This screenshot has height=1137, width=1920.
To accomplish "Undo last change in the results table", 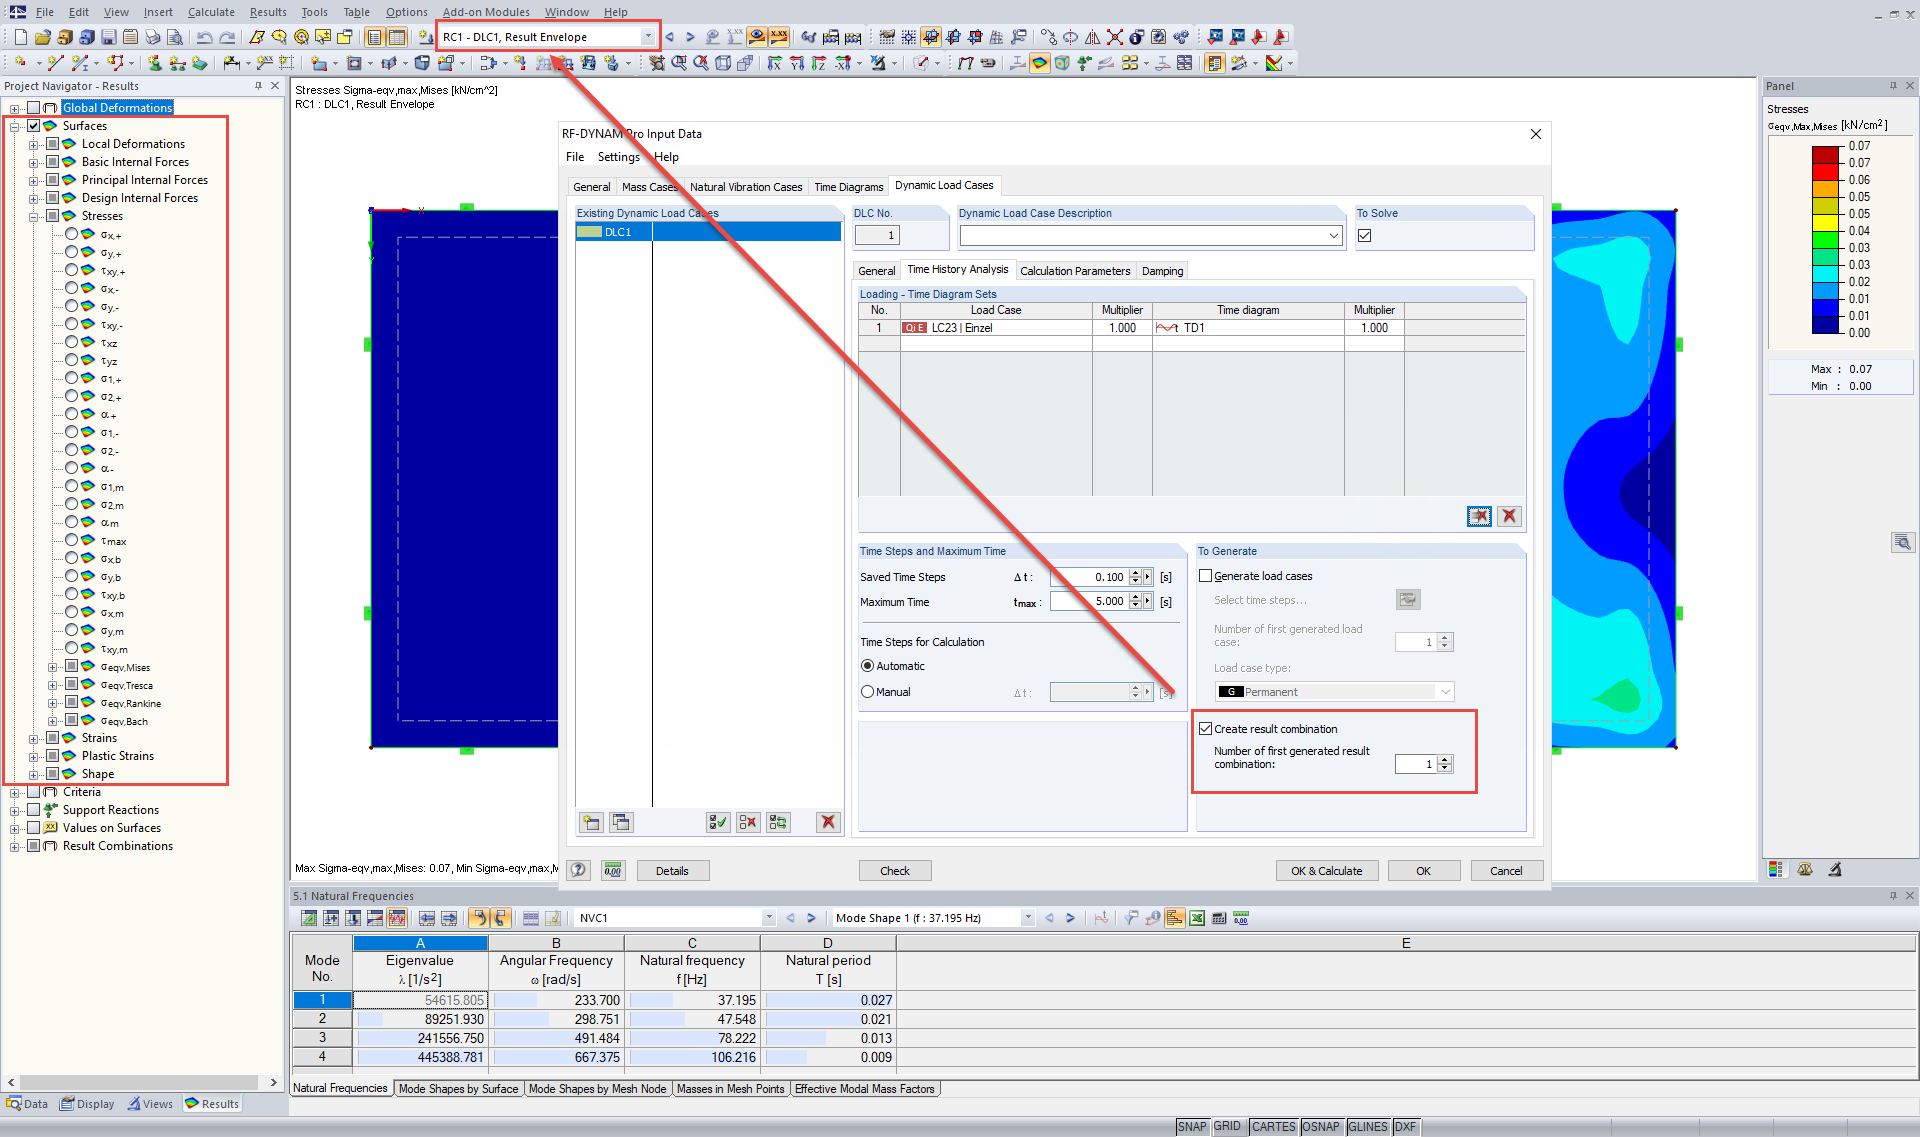I will [479, 918].
